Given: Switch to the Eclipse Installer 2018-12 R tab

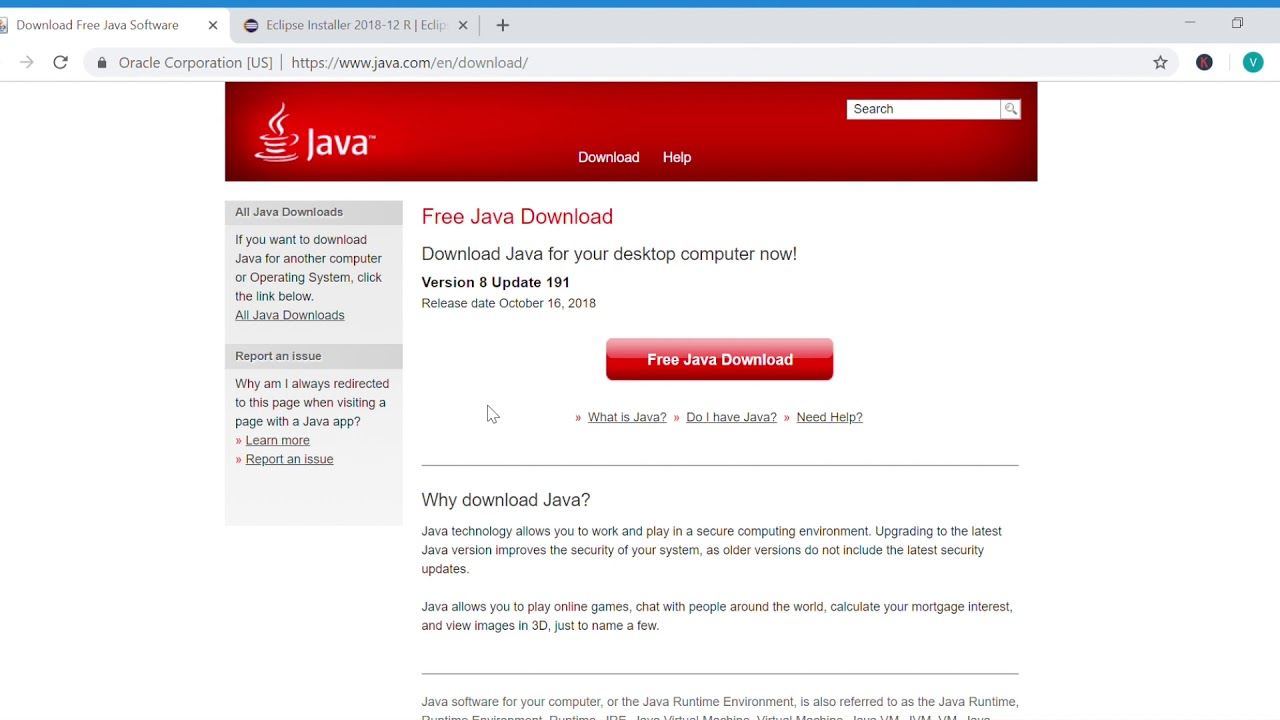Looking at the screenshot, I should pyautogui.click(x=356, y=25).
